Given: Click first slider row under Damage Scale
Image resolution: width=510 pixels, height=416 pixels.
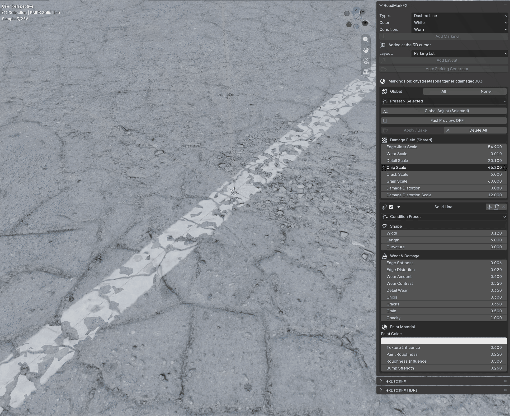Looking at the screenshot, I should click(444, 147).
